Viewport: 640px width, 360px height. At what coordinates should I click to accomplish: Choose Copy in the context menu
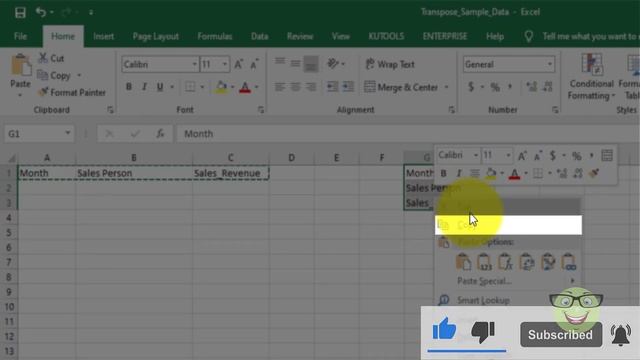pyautogui.click(x=509, y=225)
